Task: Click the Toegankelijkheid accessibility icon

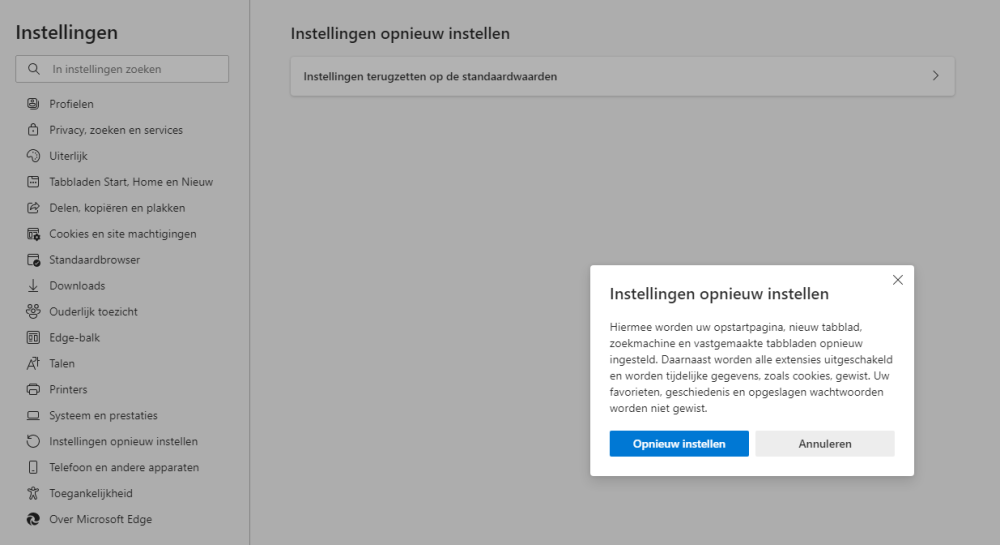Action: point(33,494)
